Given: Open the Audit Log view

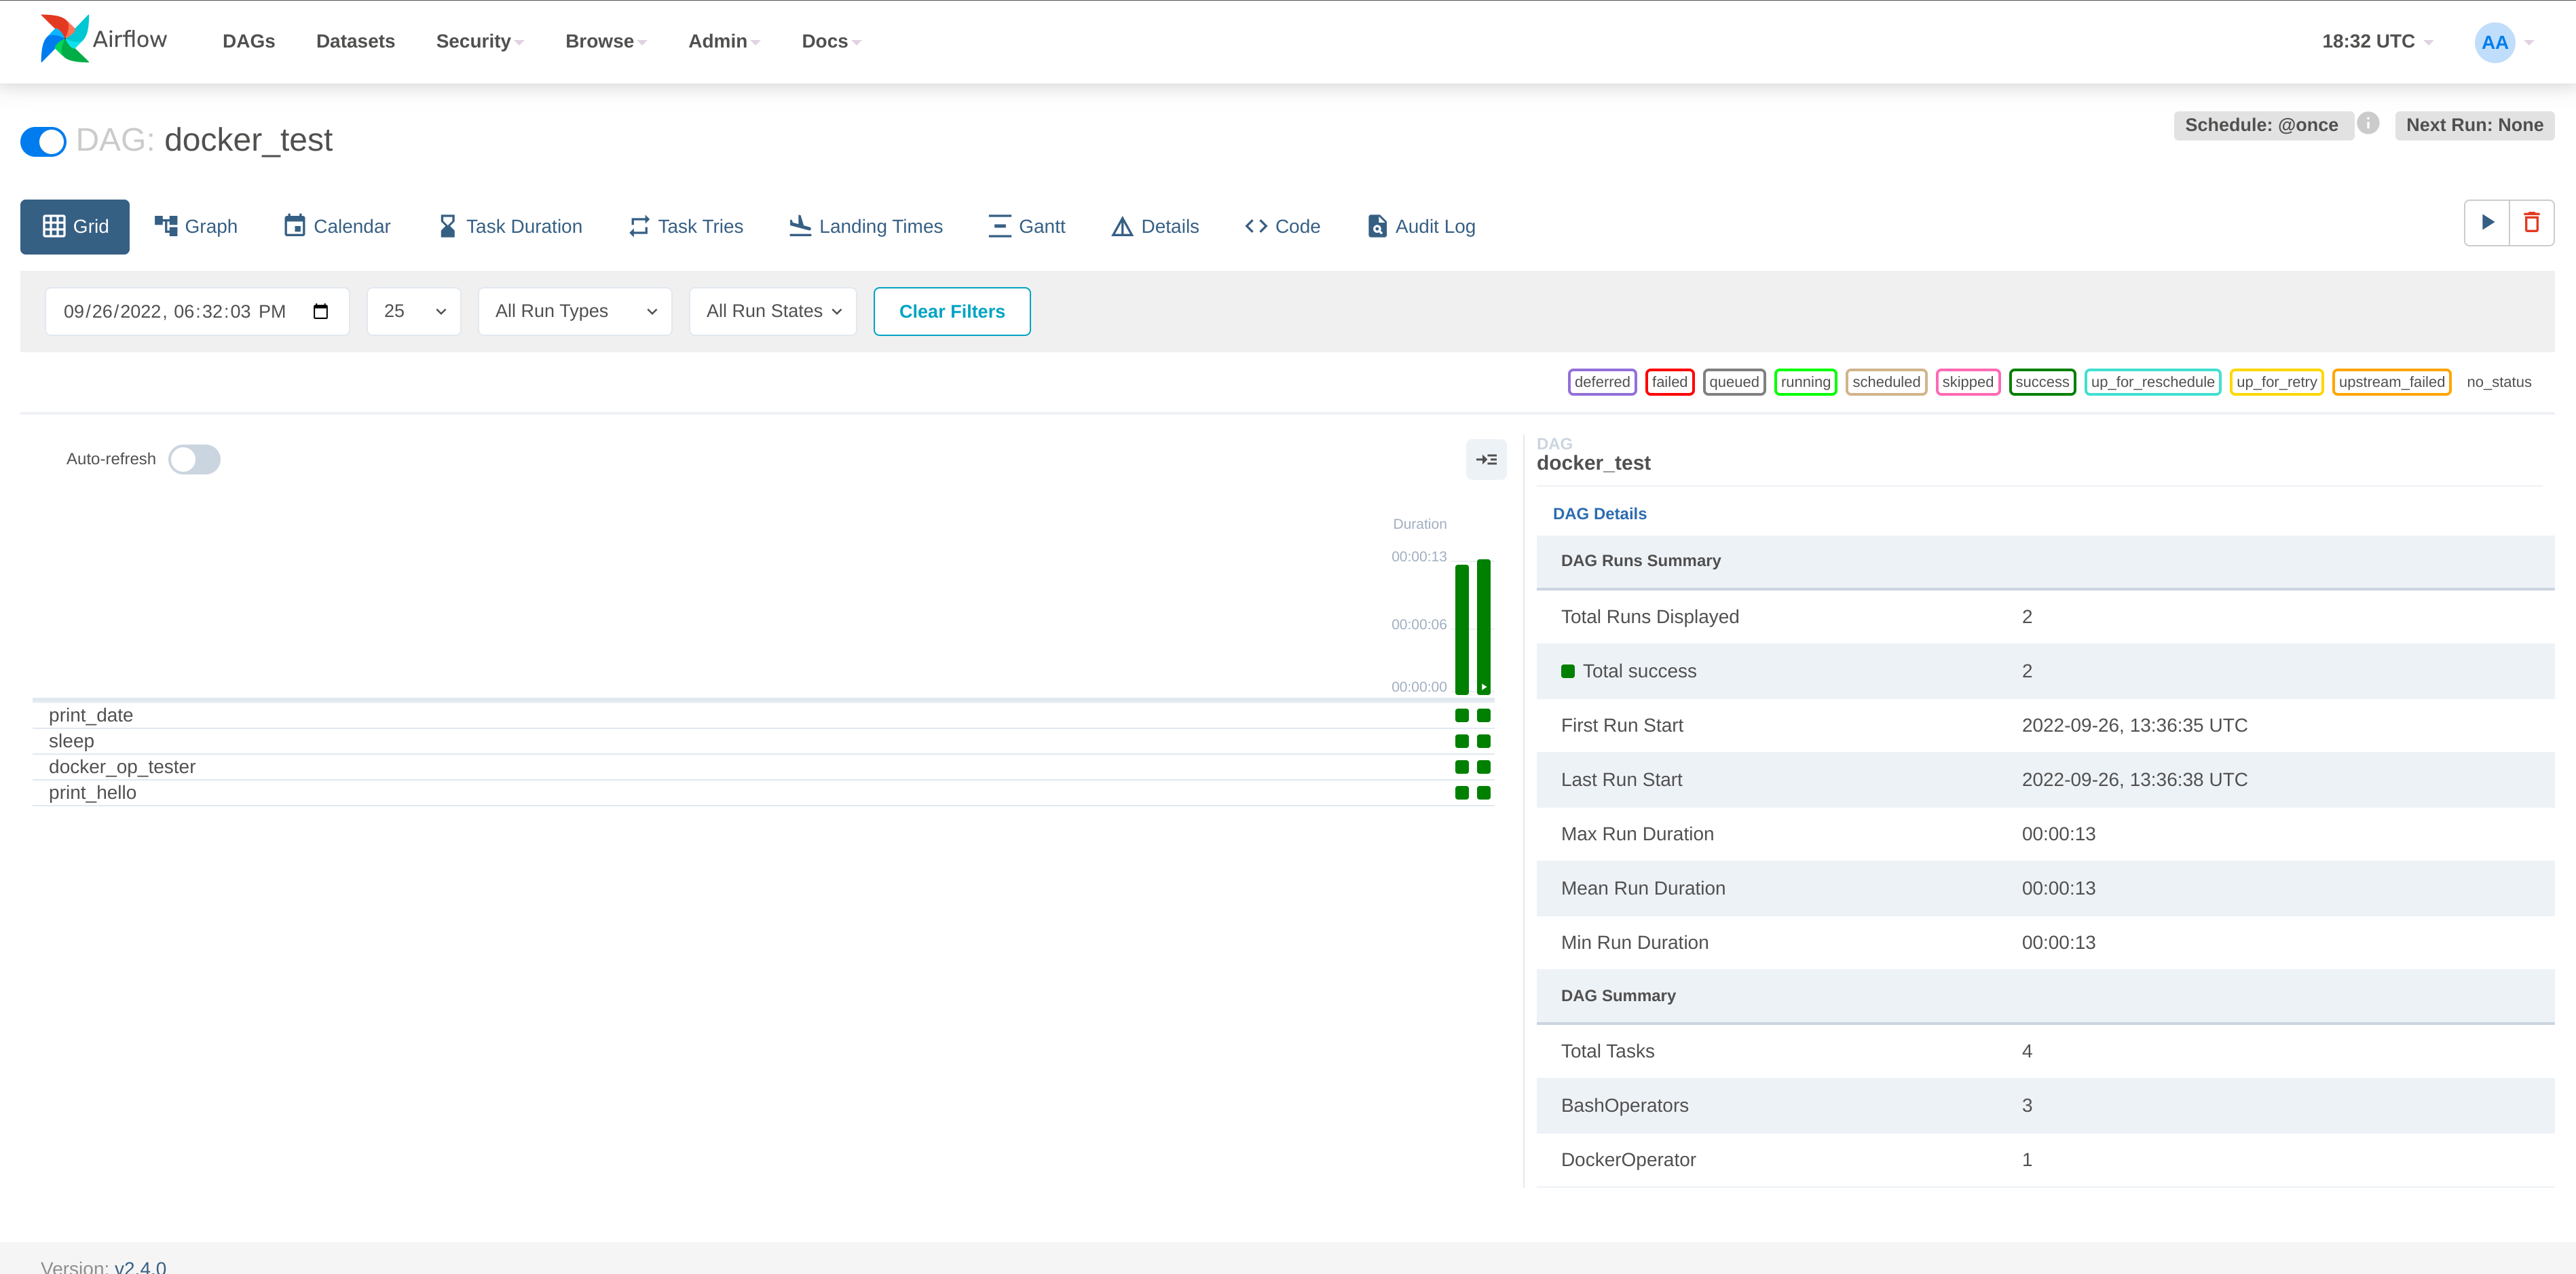Looking at the screenshot, I should tap(1421, 227).
